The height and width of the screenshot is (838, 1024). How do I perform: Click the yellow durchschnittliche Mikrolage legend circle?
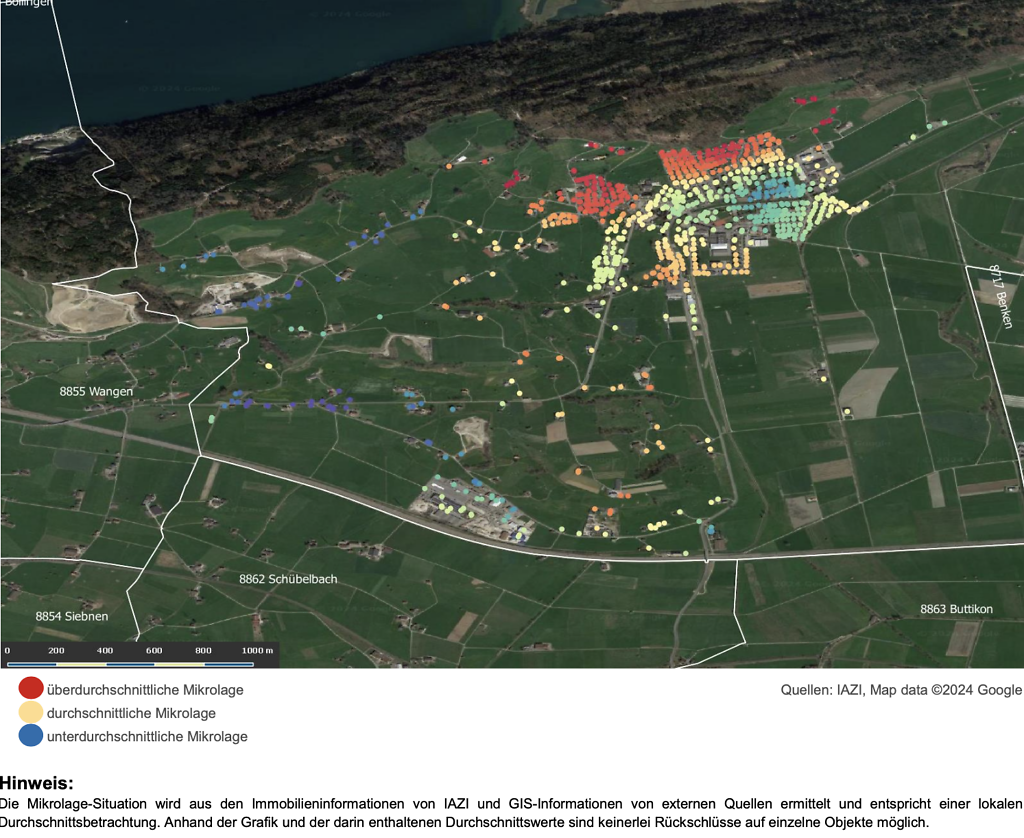(31, 712)
